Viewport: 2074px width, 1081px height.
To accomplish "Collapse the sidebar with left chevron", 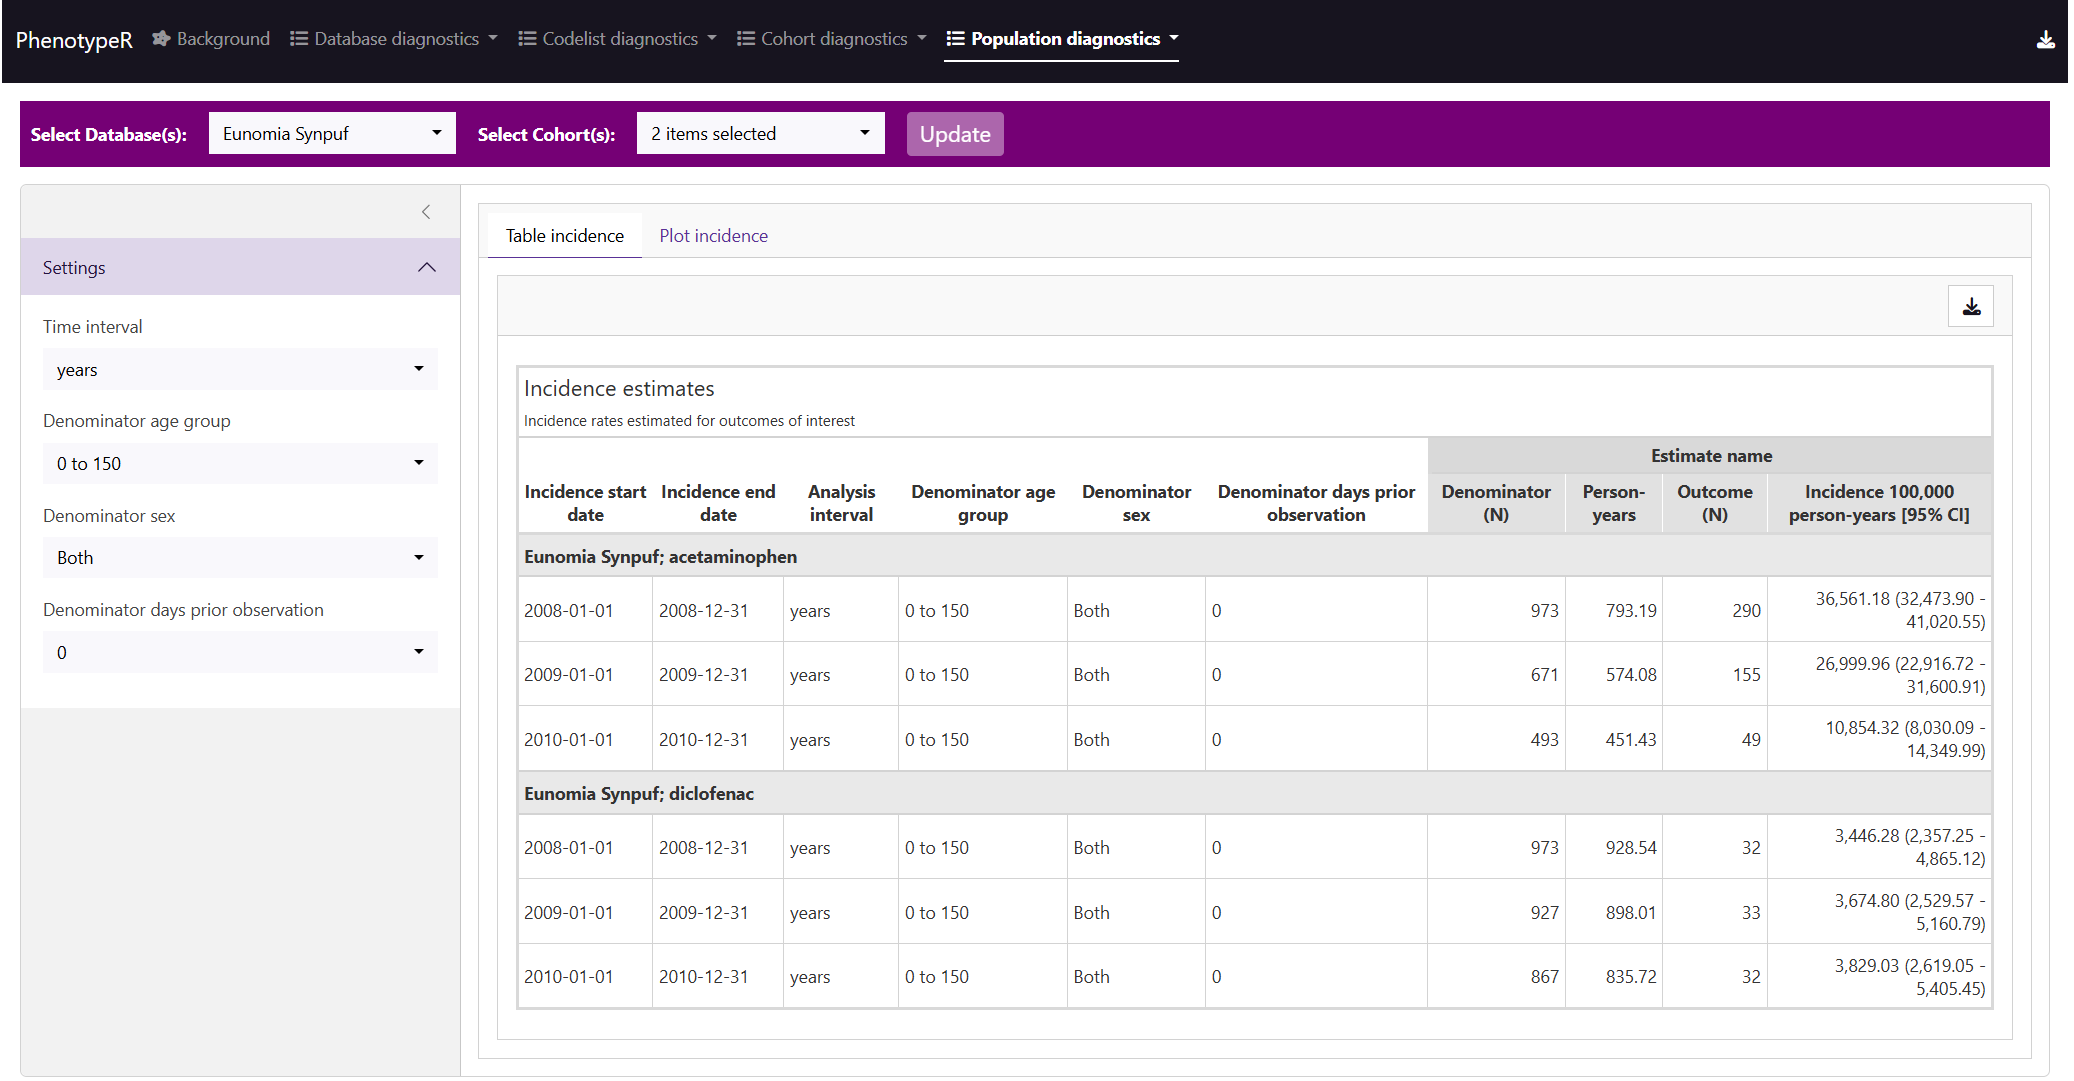I will [x=426, y=212].
